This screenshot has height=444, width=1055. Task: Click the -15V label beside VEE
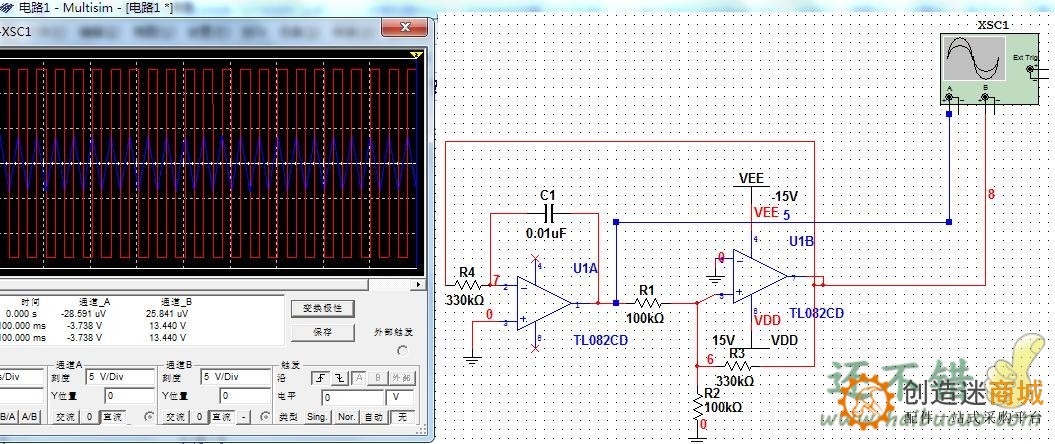point(785,196)
